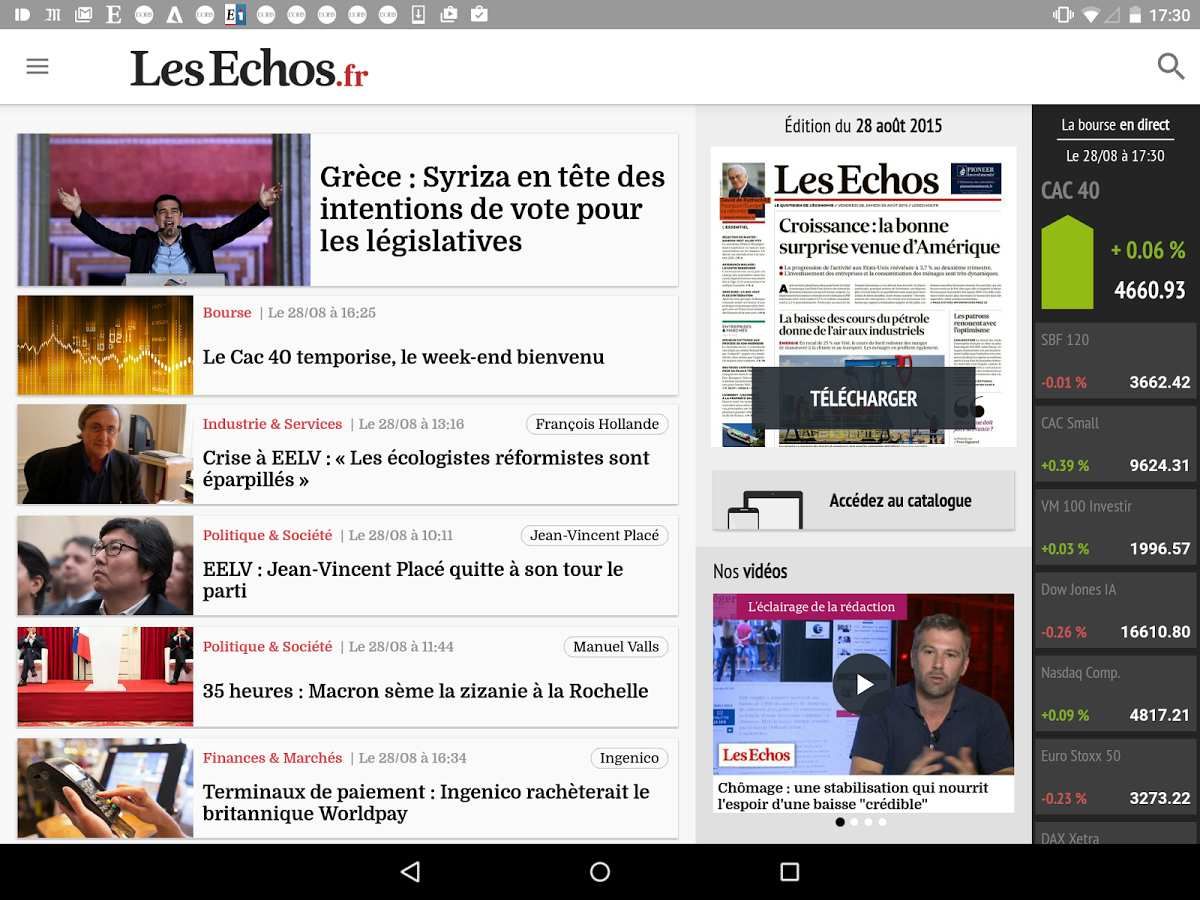Image resolution: width=1200 pixels, height=900 pixels.
Task: Select the François Hollande tag
Action: point(597,424)
